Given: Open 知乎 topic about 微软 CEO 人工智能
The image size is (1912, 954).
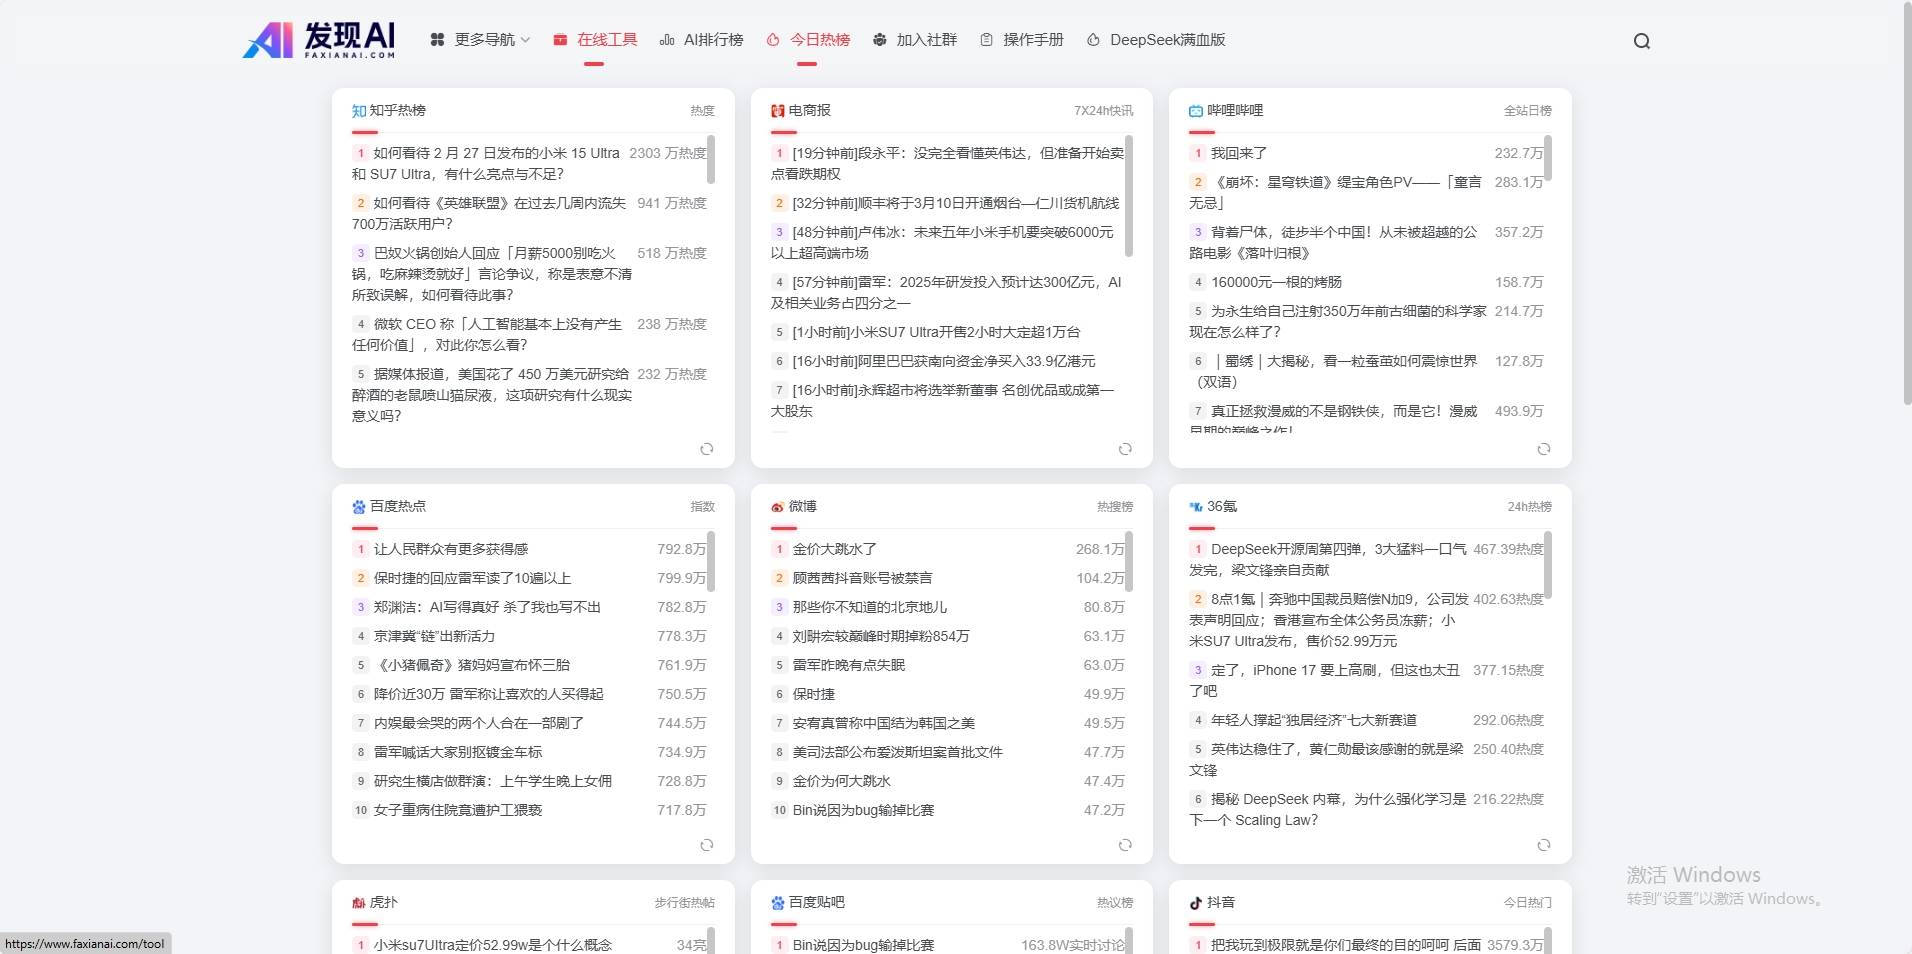Looking at the screenshot, I should pyautogui.click(x=487, y=334).
